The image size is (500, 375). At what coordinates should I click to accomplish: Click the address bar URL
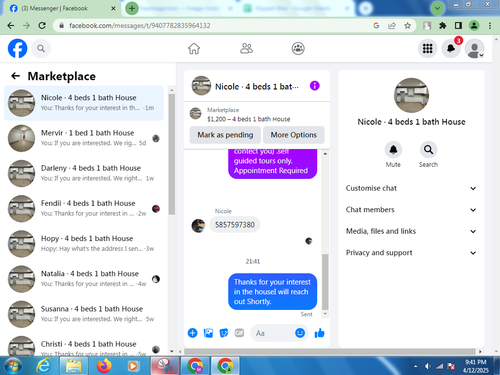[x=140, y=26]
